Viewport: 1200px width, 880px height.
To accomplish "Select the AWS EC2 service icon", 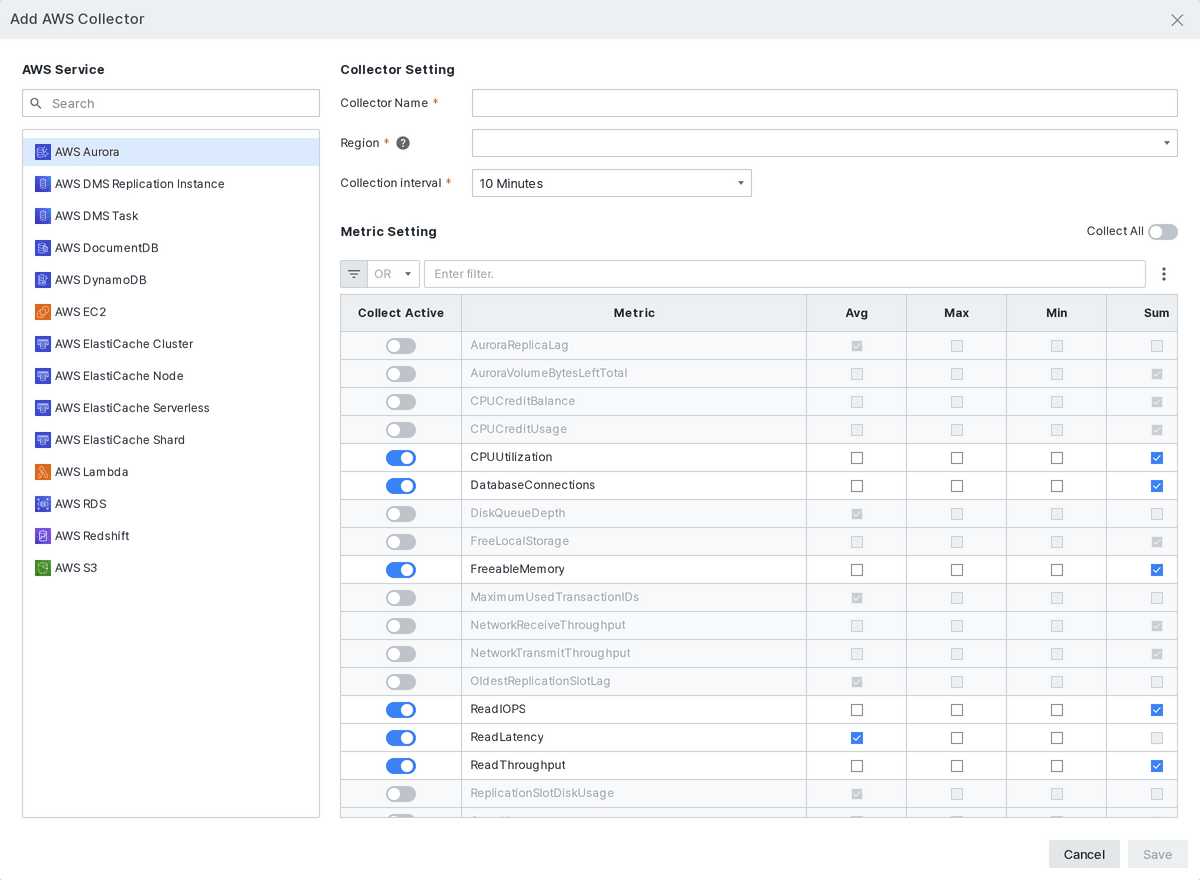I will pyautogui.click(x=43, y=312).
